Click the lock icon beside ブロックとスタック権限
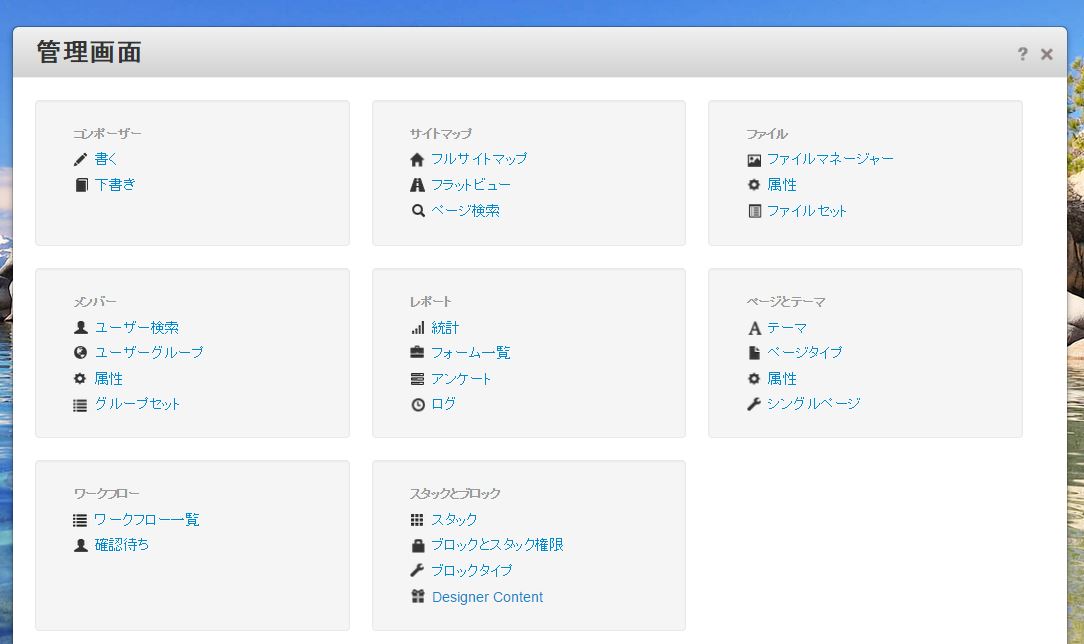Screen dimensions: 1084x644 click(418, 545)
